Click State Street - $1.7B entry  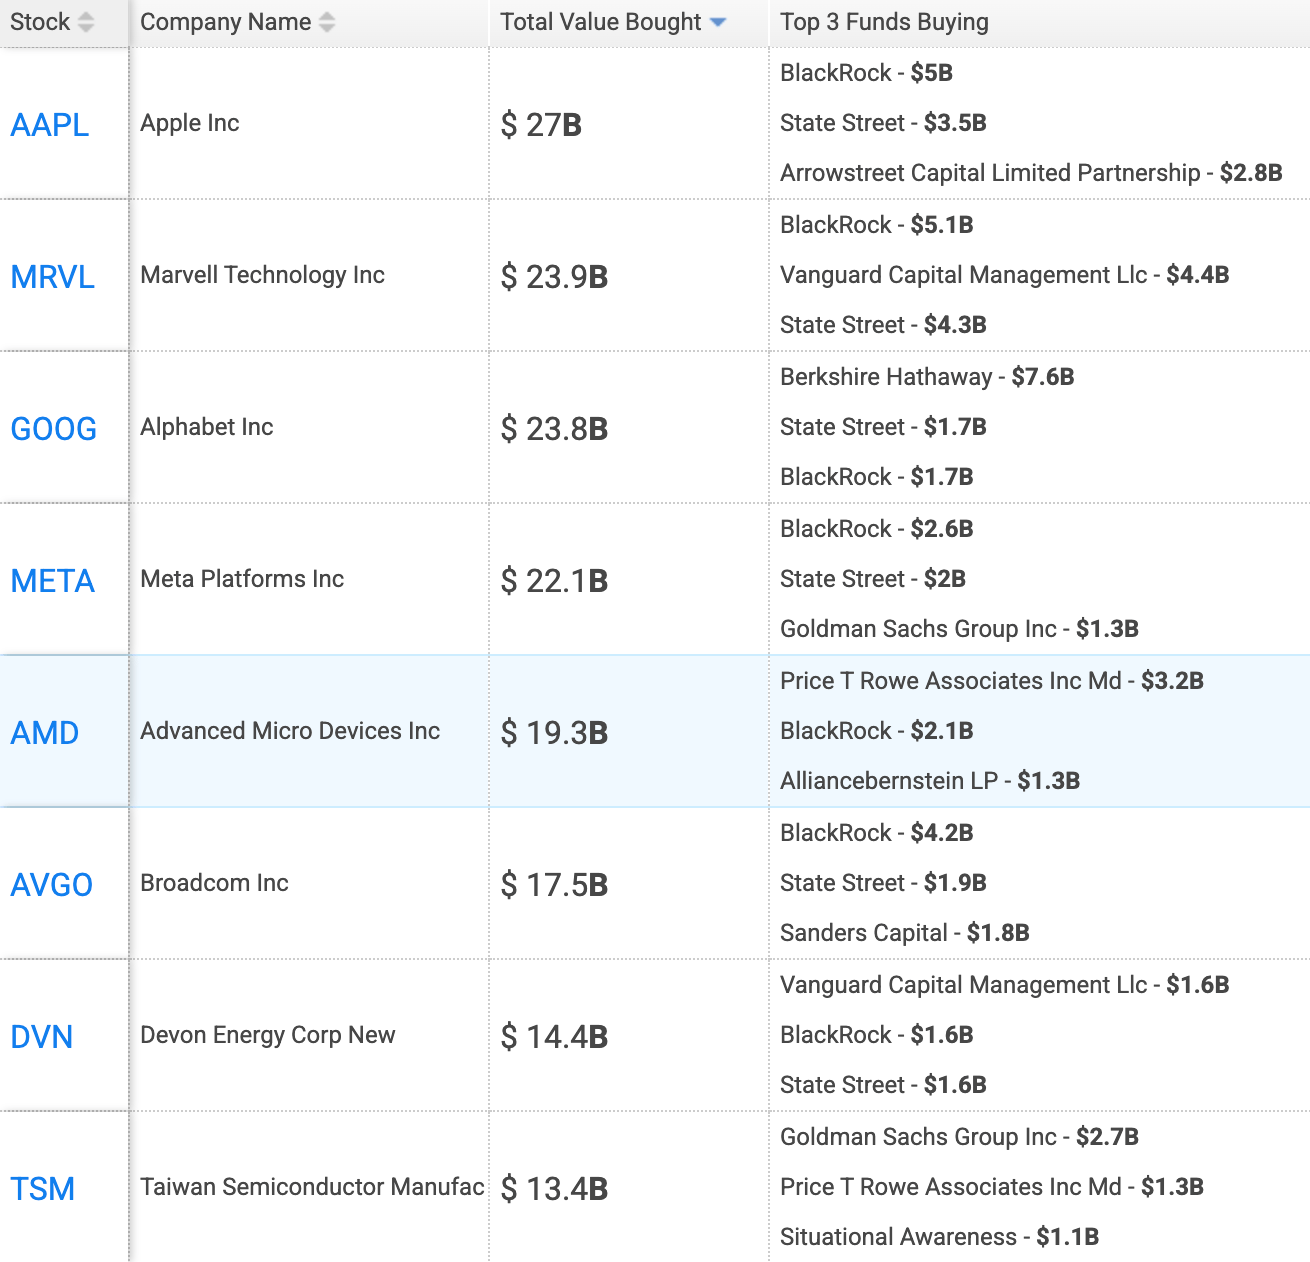(x=883, y=427)
